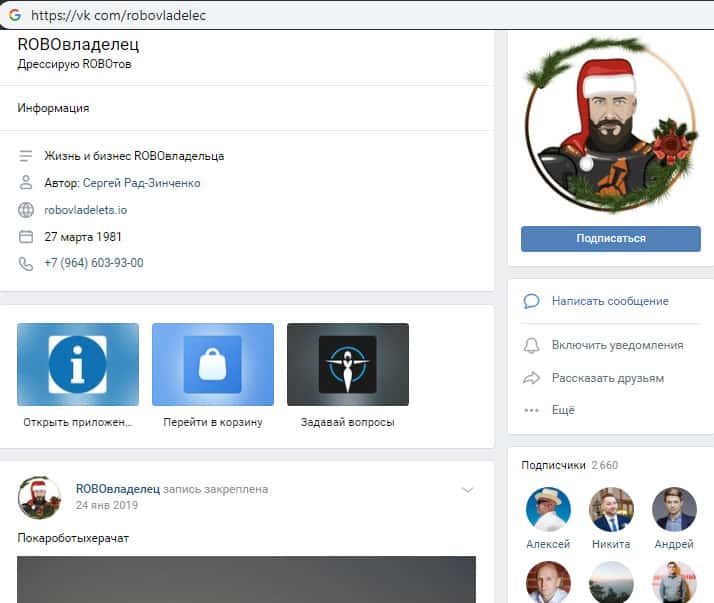Open the robovladelets.io website link
The width and height of the screenshot is (714, 603).
pos(86,210)
